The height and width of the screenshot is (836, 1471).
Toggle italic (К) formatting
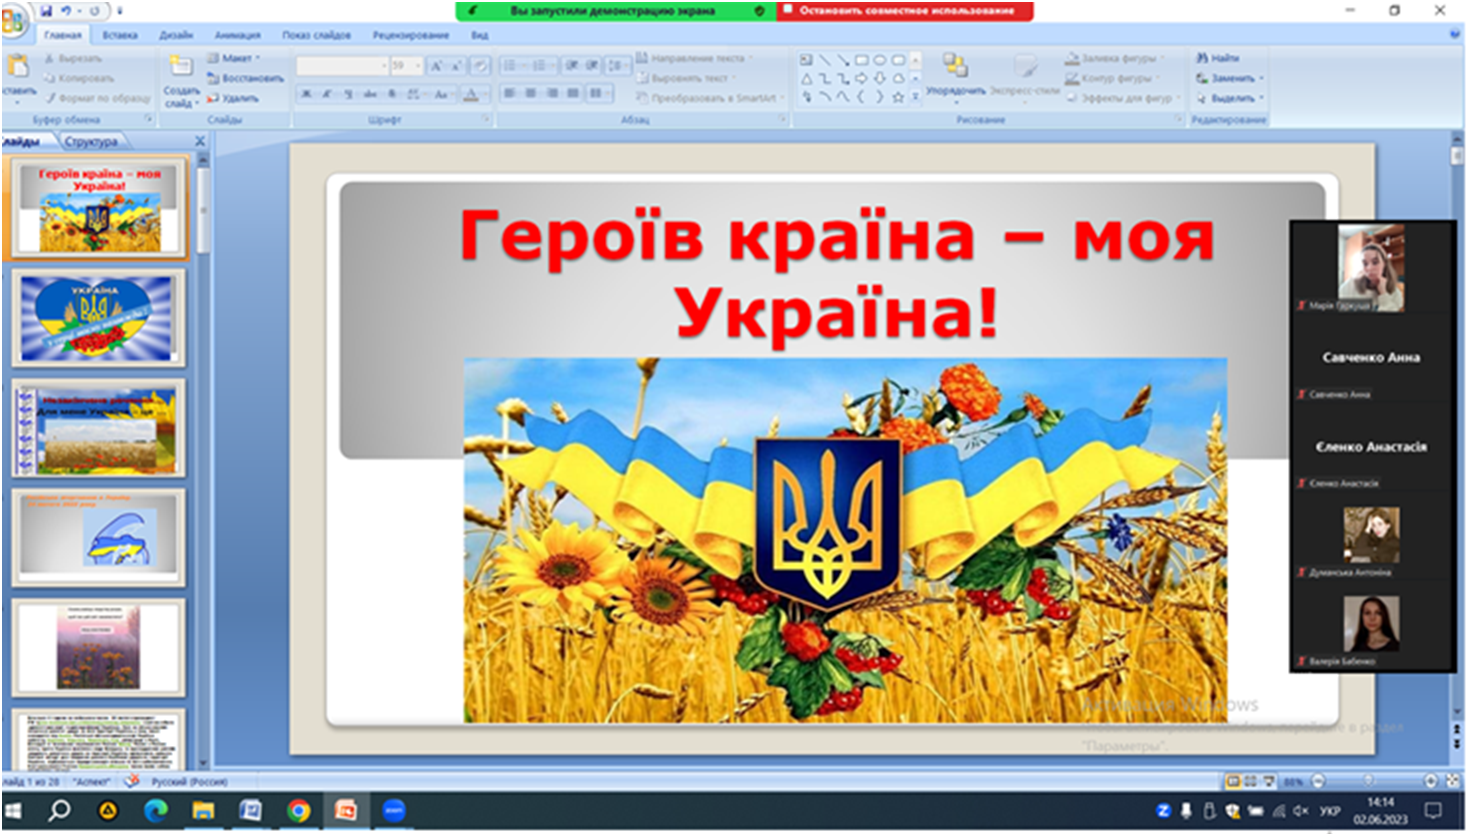point(327,94)
